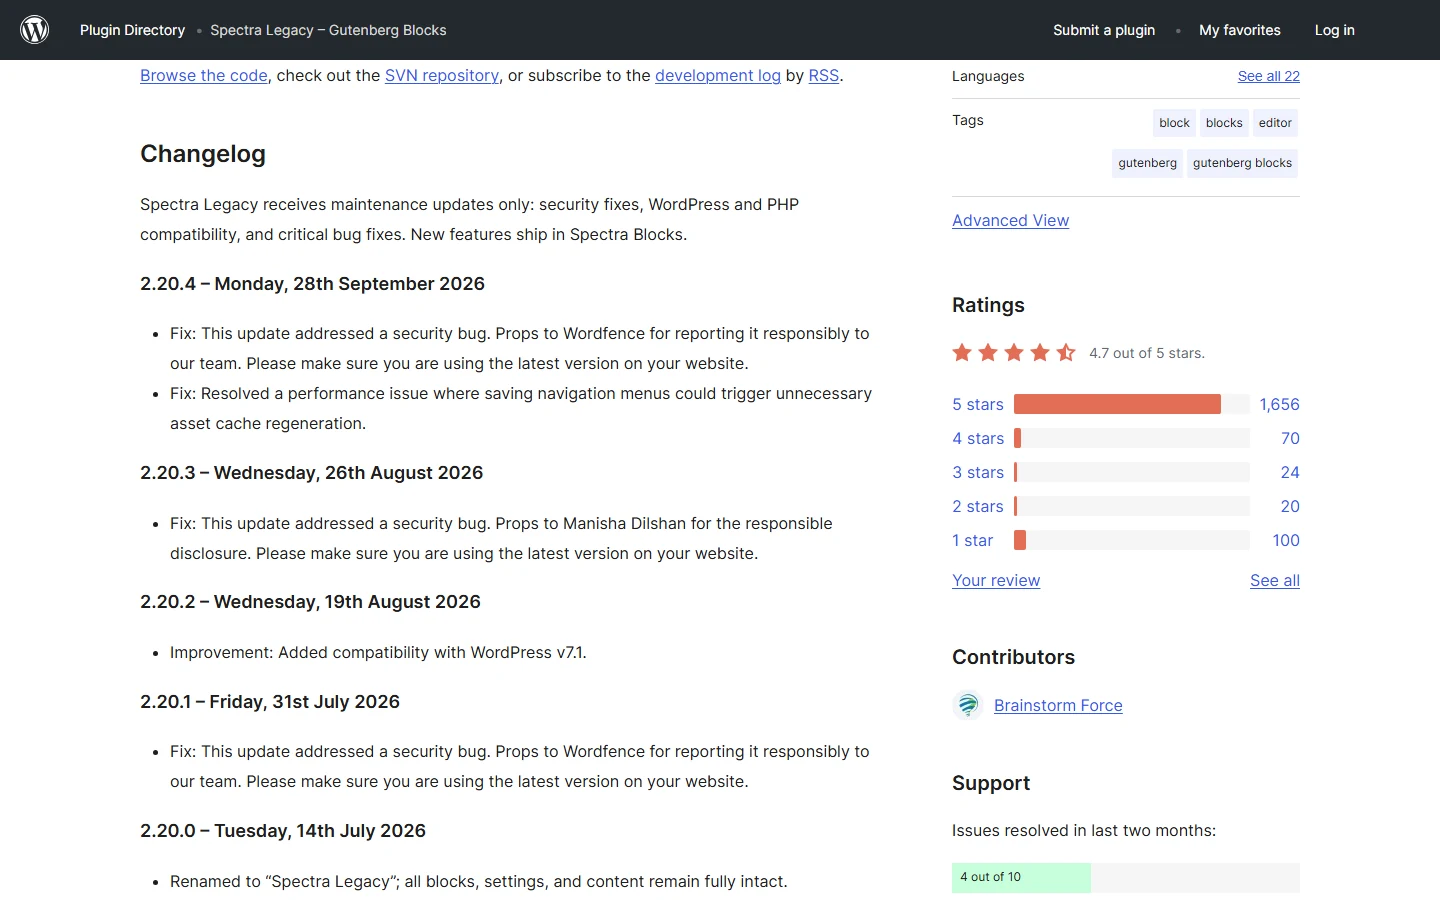Click the Contributors section heading
This screenshot has width=1440, height=900.
pos(1013,657)
